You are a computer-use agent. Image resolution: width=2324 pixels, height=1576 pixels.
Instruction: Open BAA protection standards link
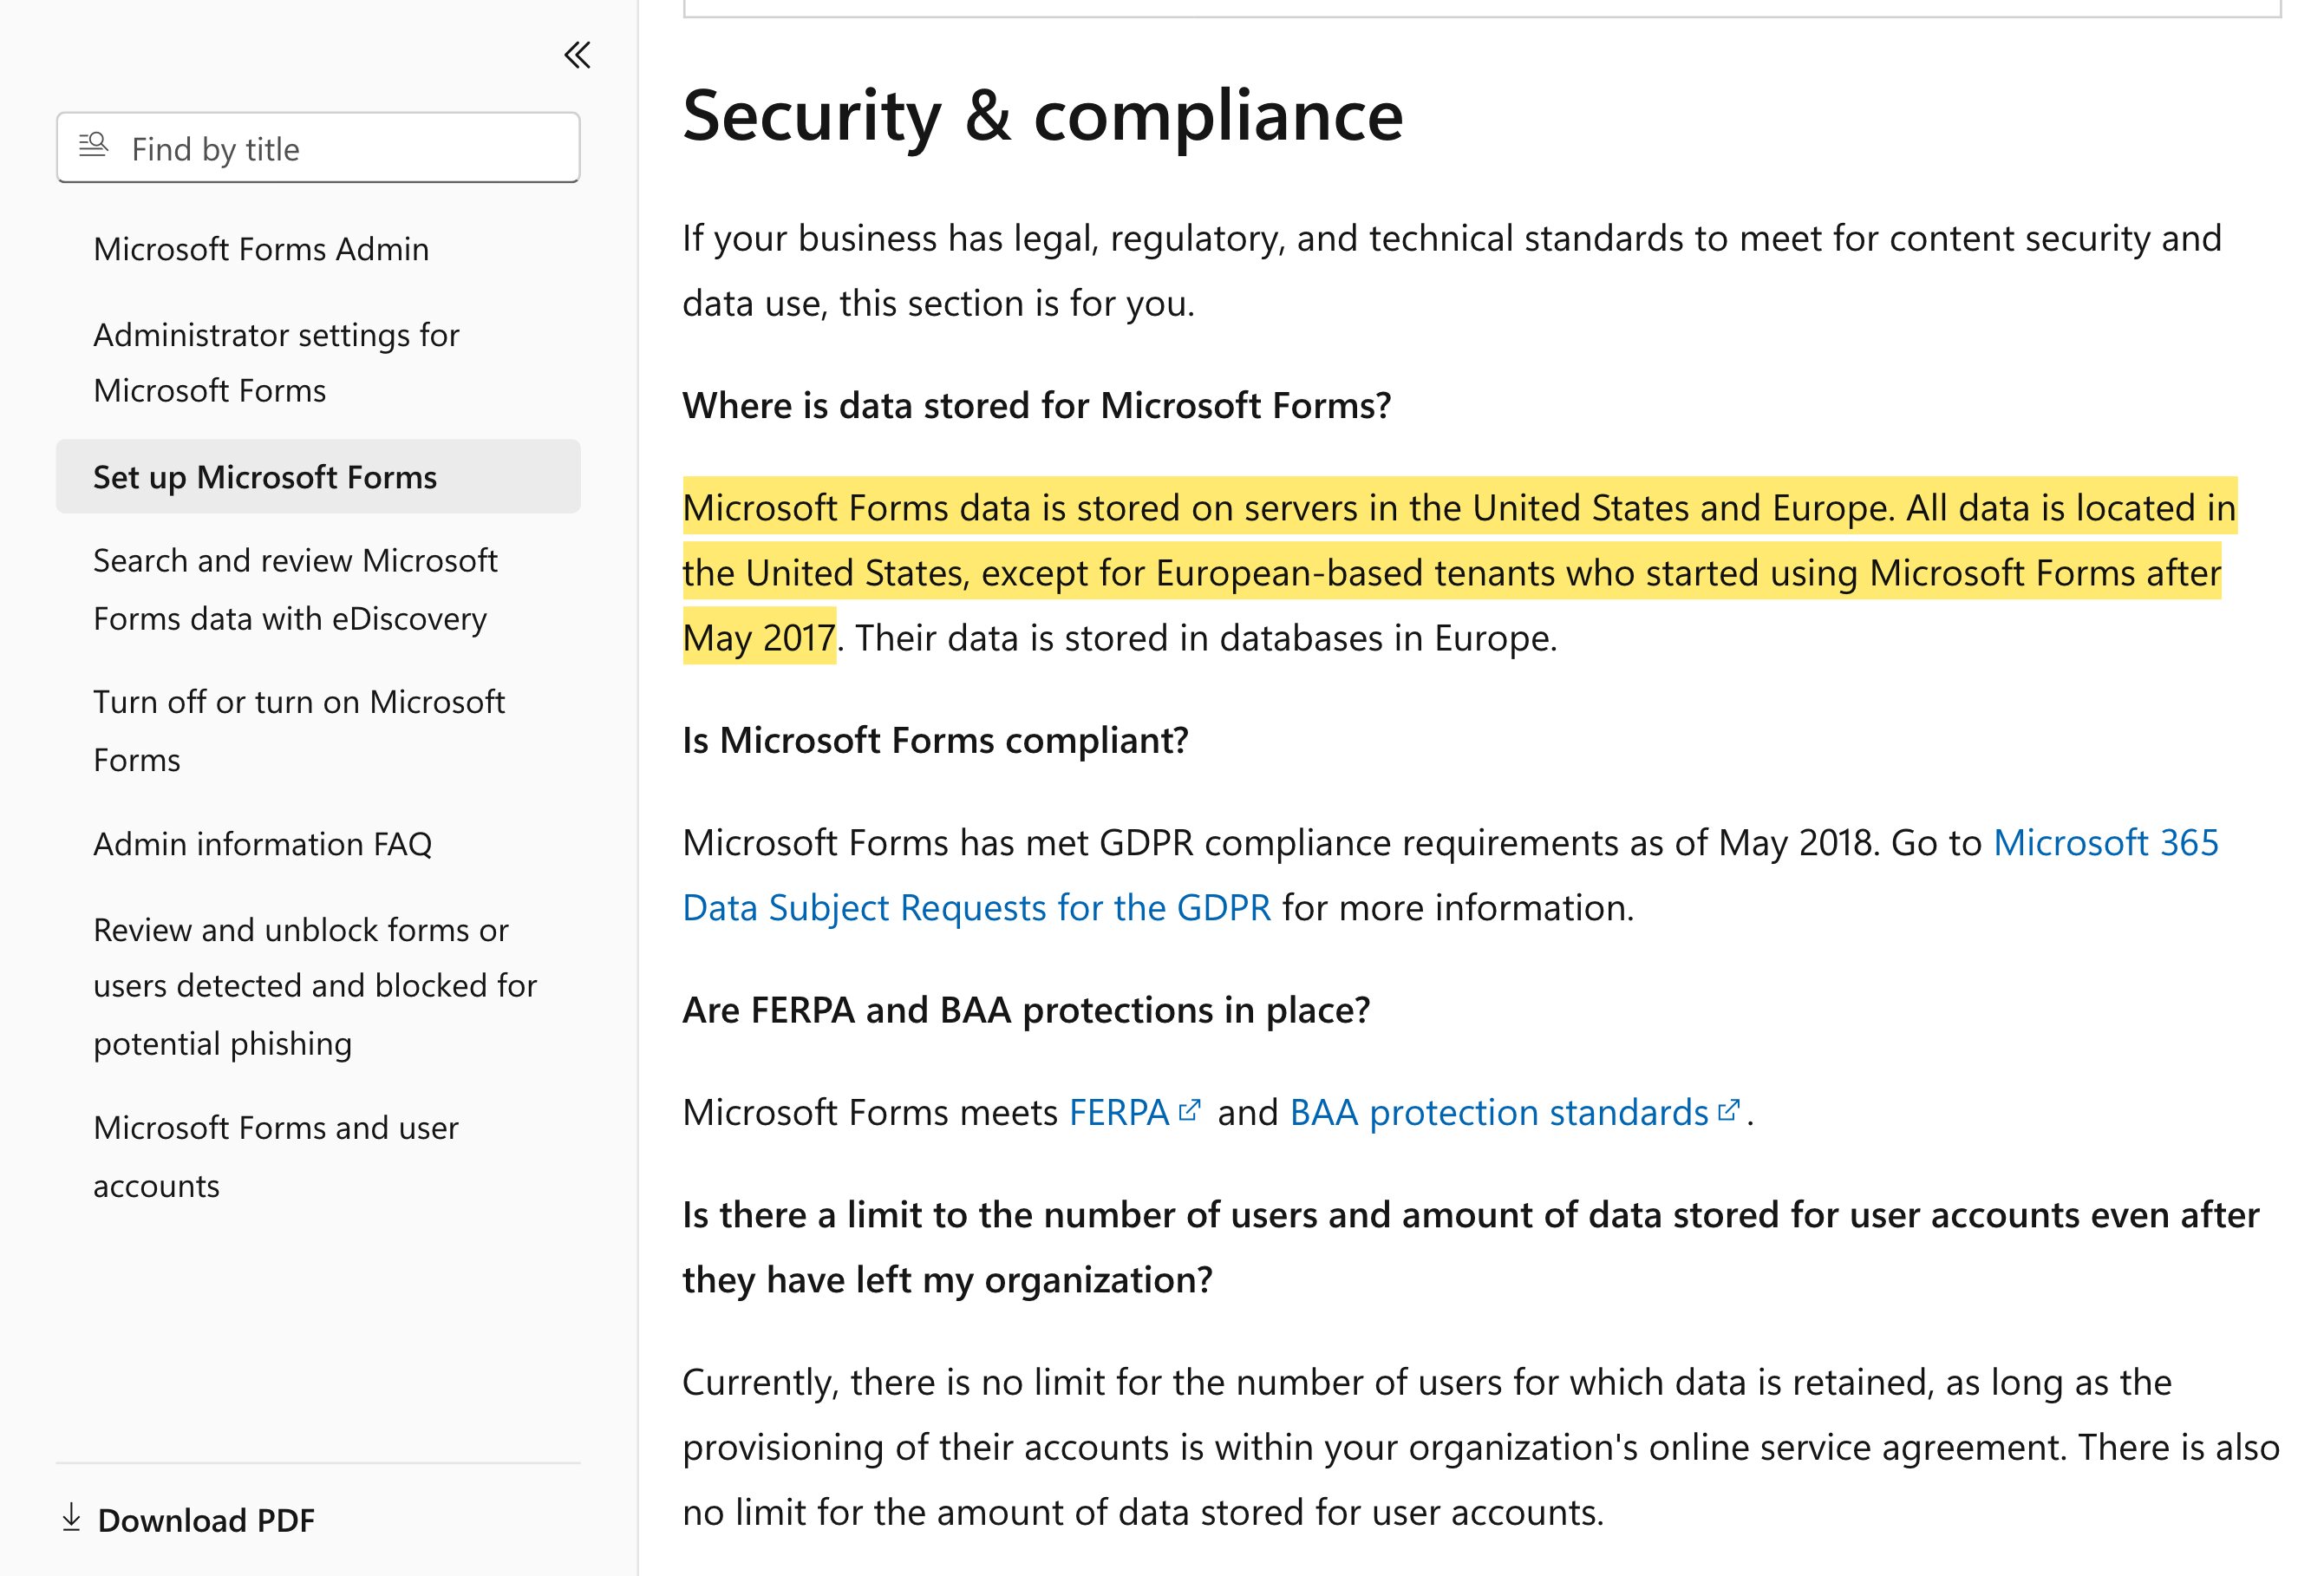point(1499,1112)
